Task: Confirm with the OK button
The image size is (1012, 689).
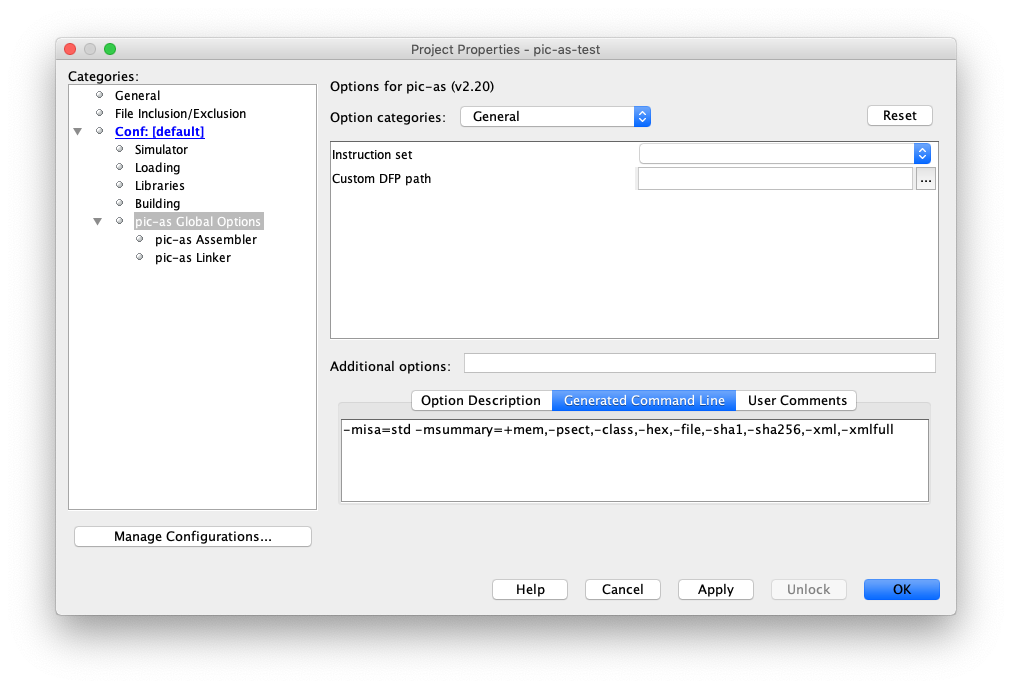Action: (901, 590)
